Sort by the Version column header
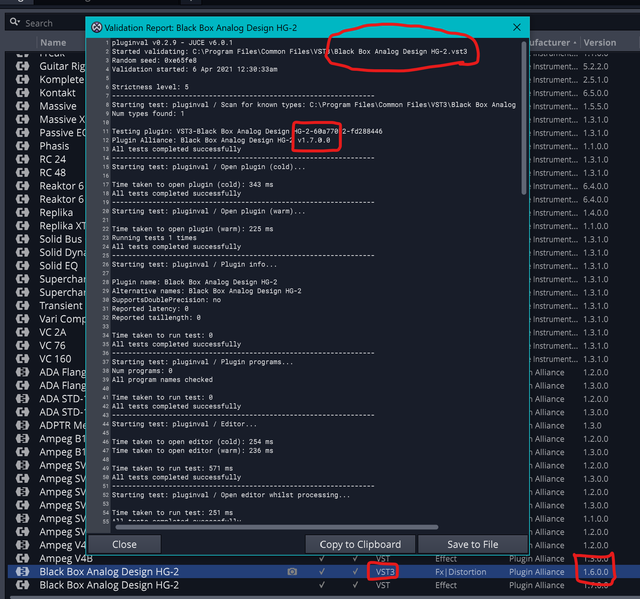This screenshot has width=640, height=599. coord(600,42)
